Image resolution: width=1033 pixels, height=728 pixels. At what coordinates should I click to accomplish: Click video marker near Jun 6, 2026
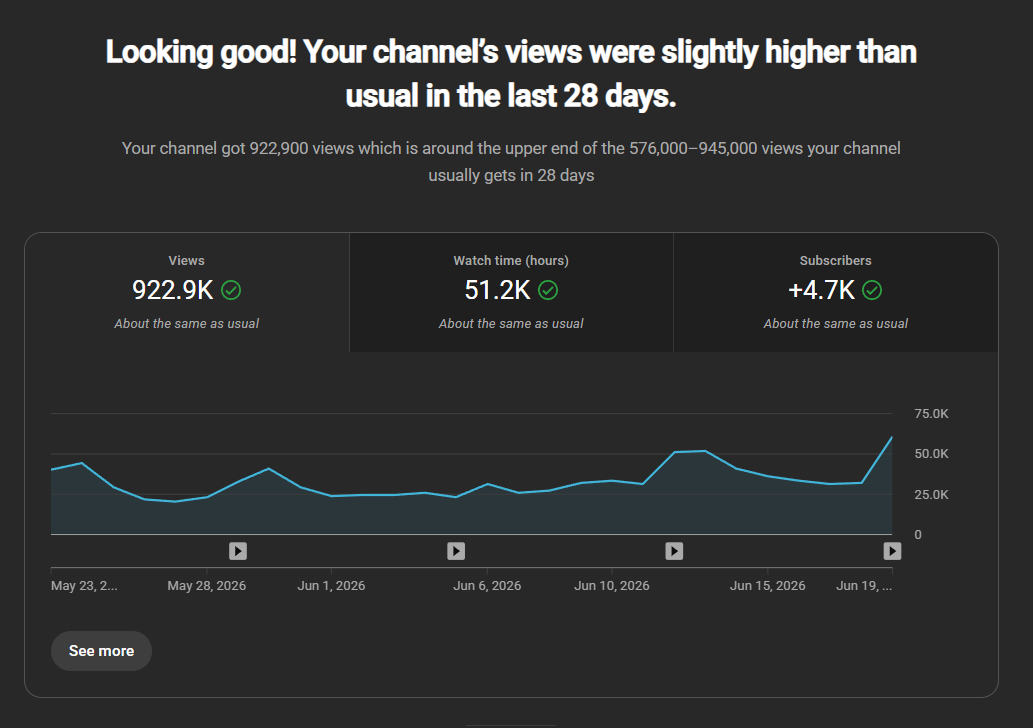456,551
